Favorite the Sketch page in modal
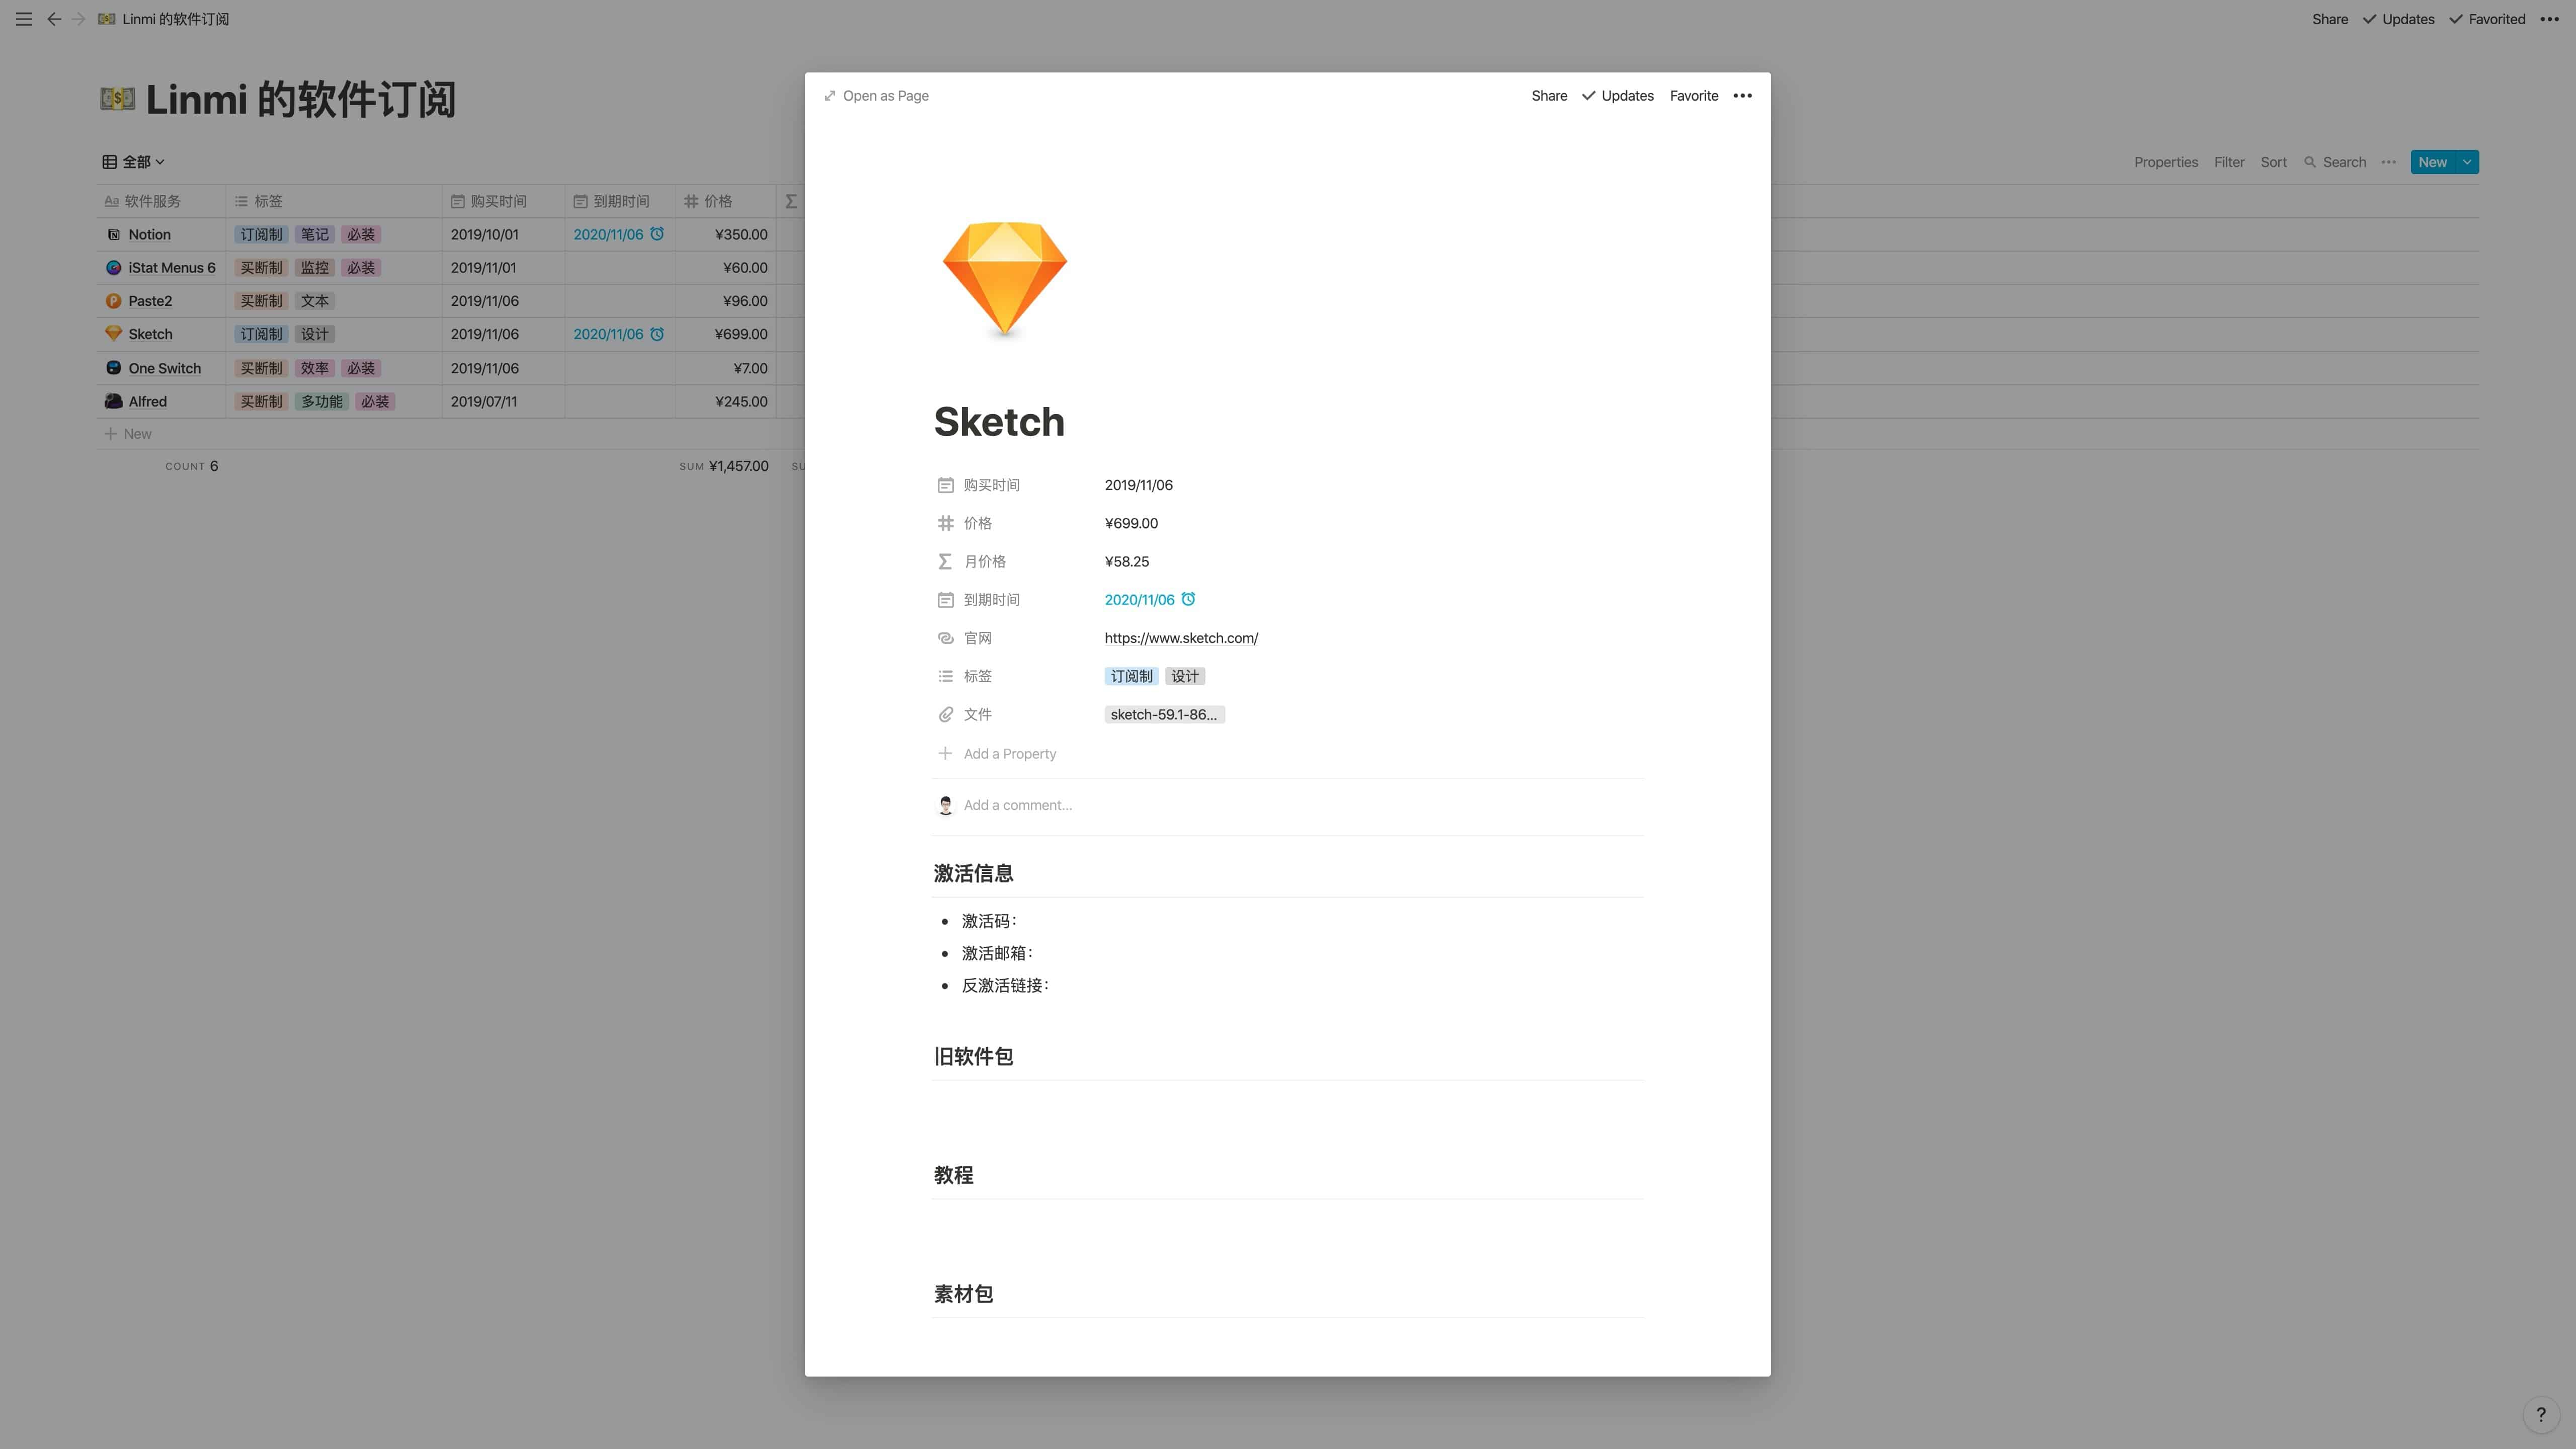This screenshot has height=1449, width=2576. [x=1694, y=96]
